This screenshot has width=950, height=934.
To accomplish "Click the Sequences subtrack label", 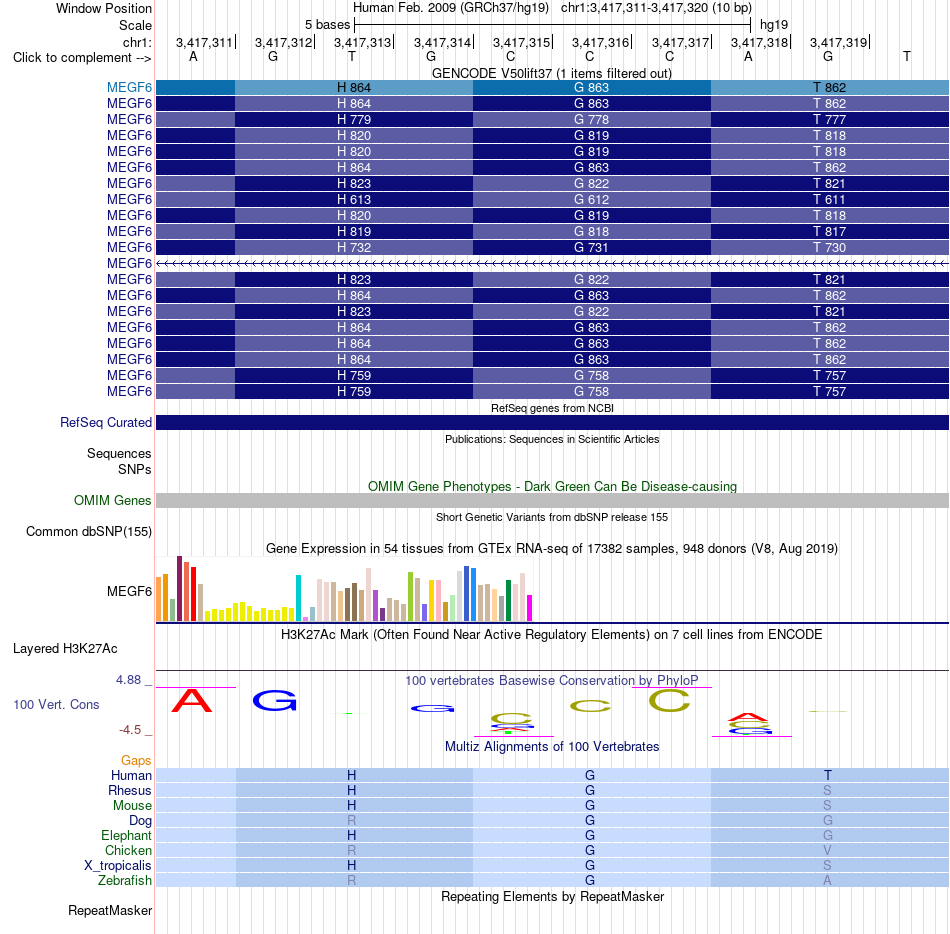I will [x=119, y=453].
